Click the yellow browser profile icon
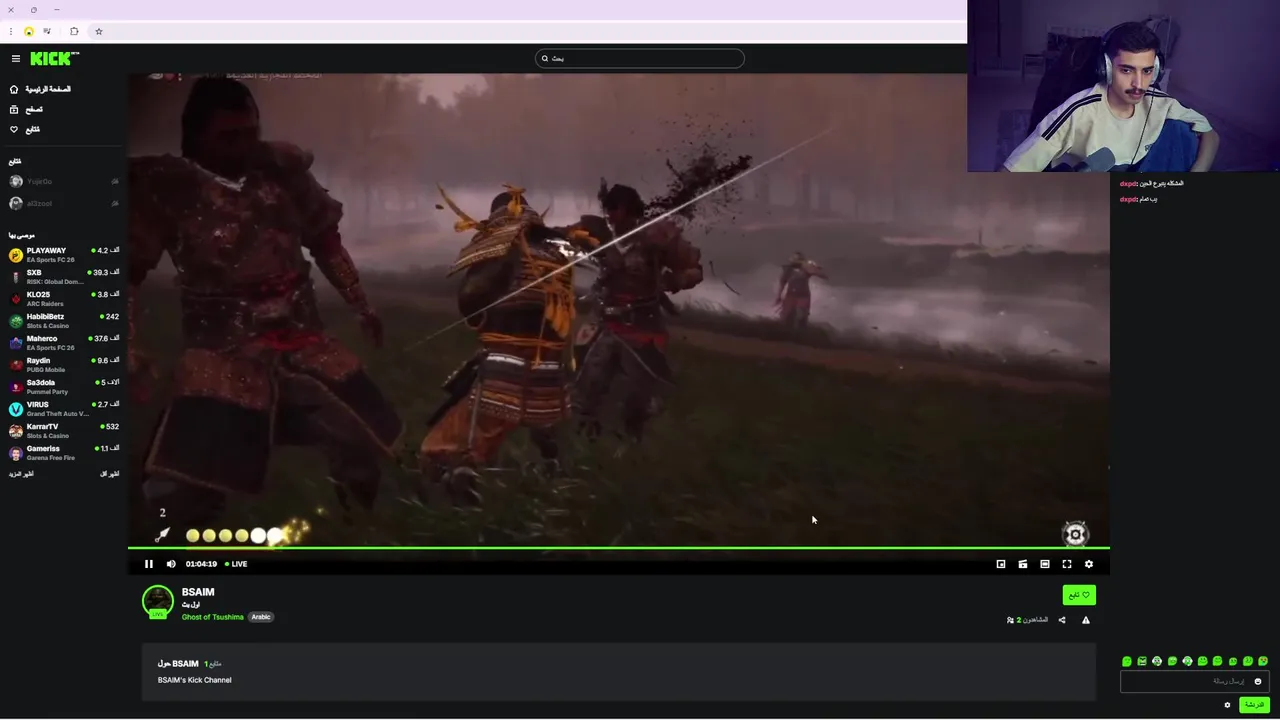Image resolution: width=1280 pixels, height=720 pixels. (29, 32)
